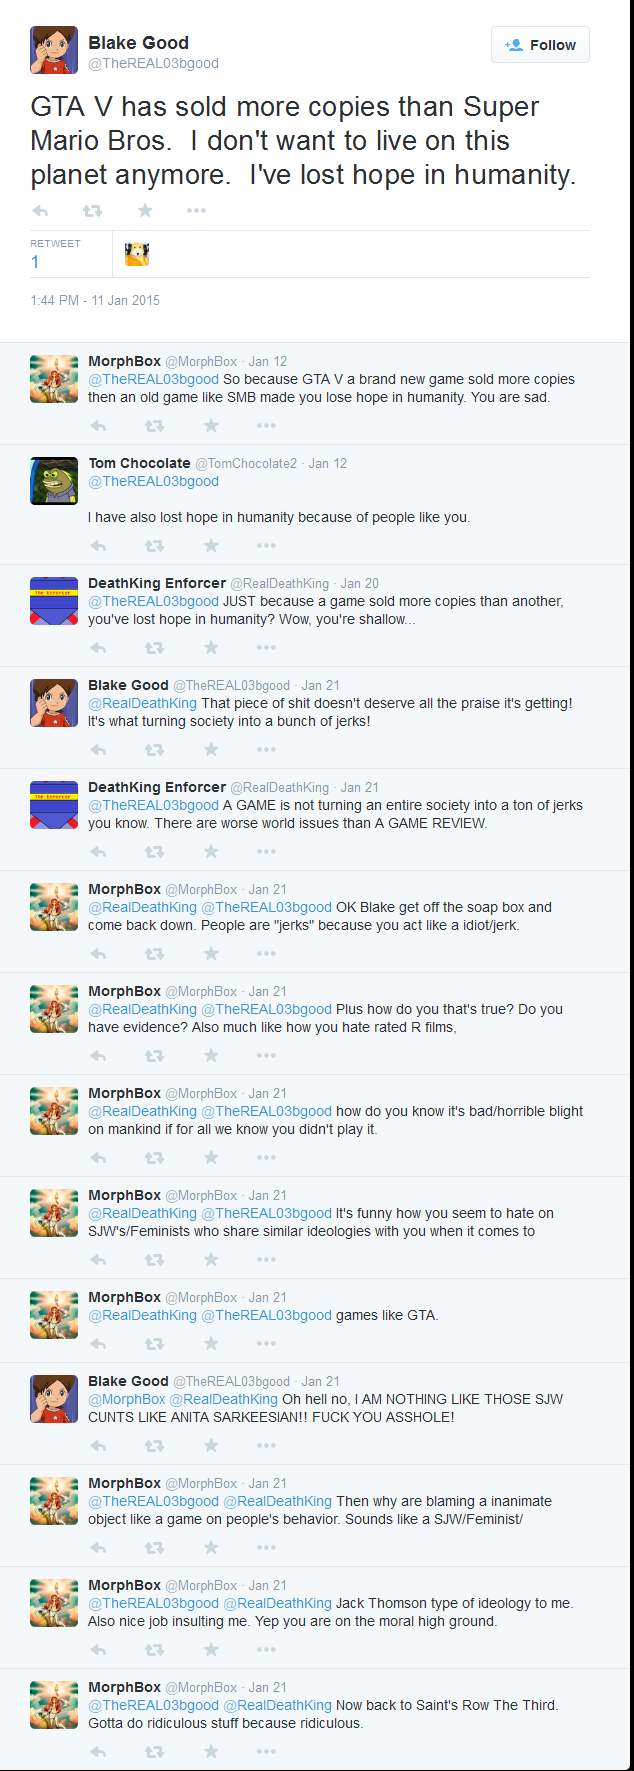Reply to the 'games like GTA' tweet
Screen dimensions: 634x1771
point(98,1344)
